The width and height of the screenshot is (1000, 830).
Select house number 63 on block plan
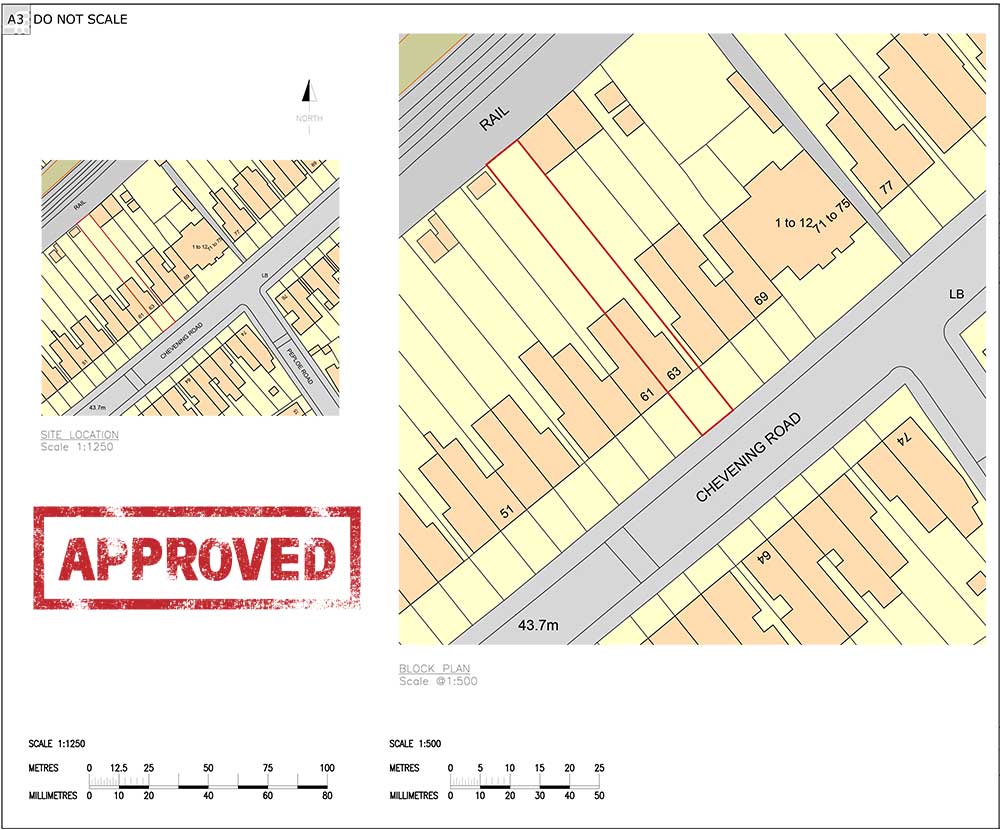674,373
